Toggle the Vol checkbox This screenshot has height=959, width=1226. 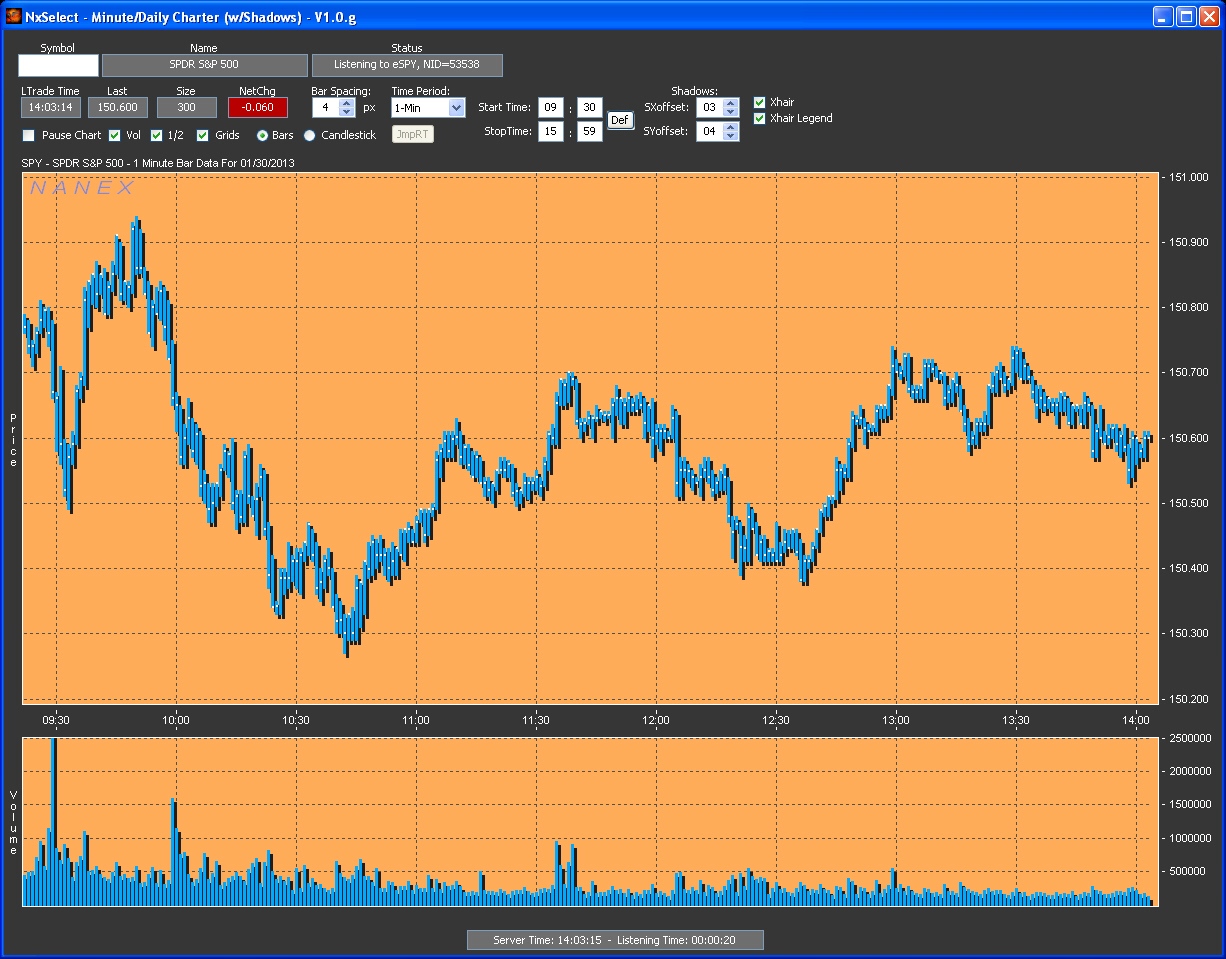(115, 135)
